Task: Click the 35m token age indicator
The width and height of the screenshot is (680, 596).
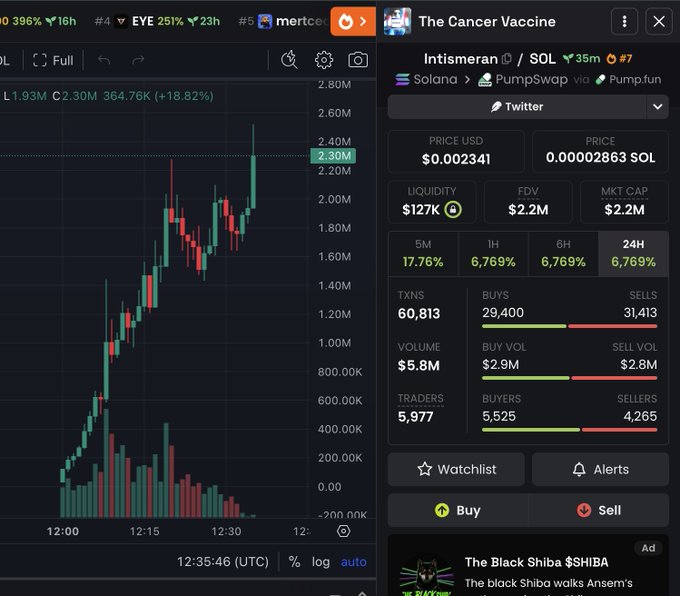Action: 582,59
